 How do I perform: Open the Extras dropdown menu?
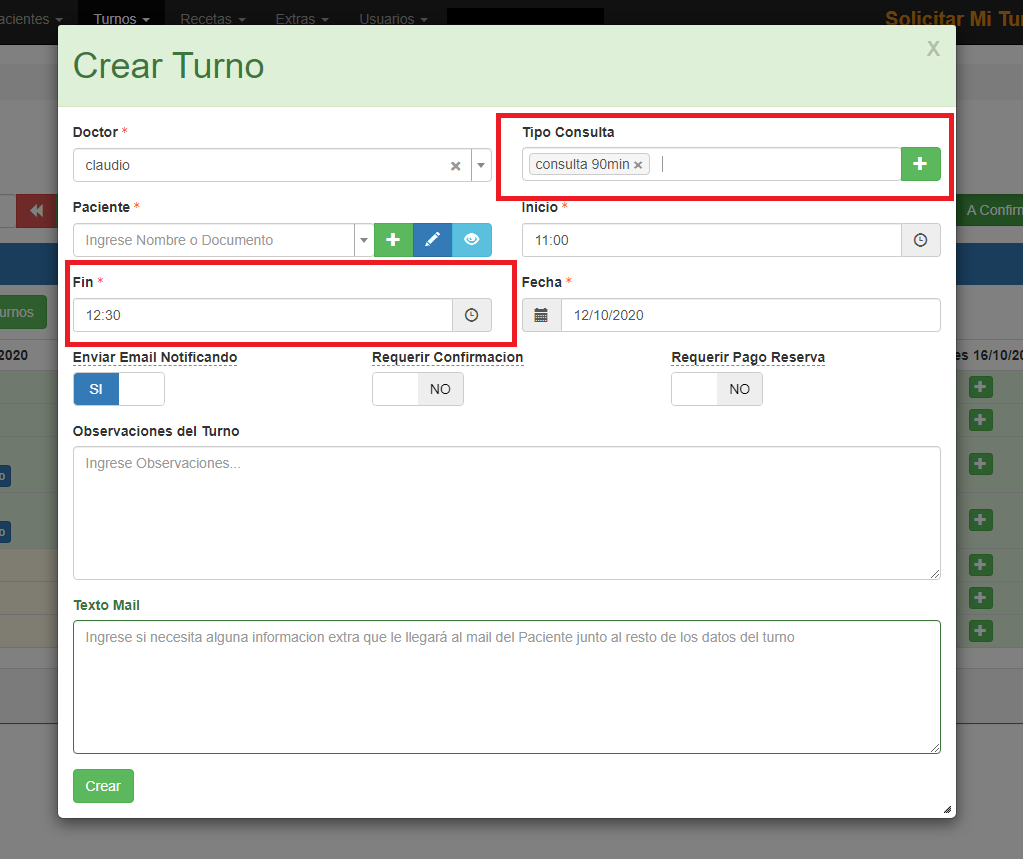click(x=301, y=19)
